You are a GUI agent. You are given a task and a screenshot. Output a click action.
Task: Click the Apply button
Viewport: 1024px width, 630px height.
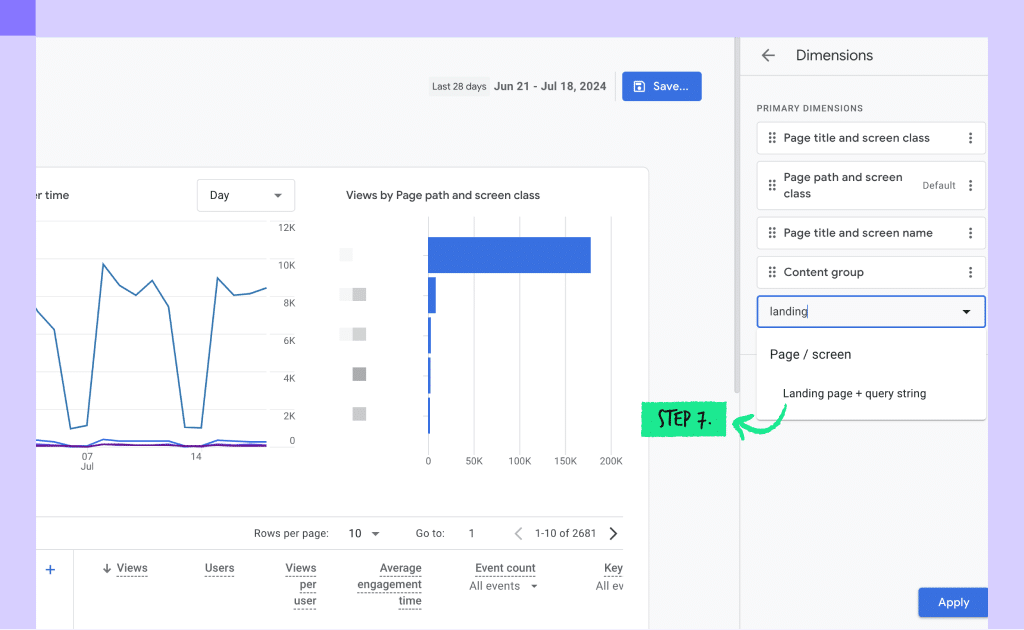point(953,603)
